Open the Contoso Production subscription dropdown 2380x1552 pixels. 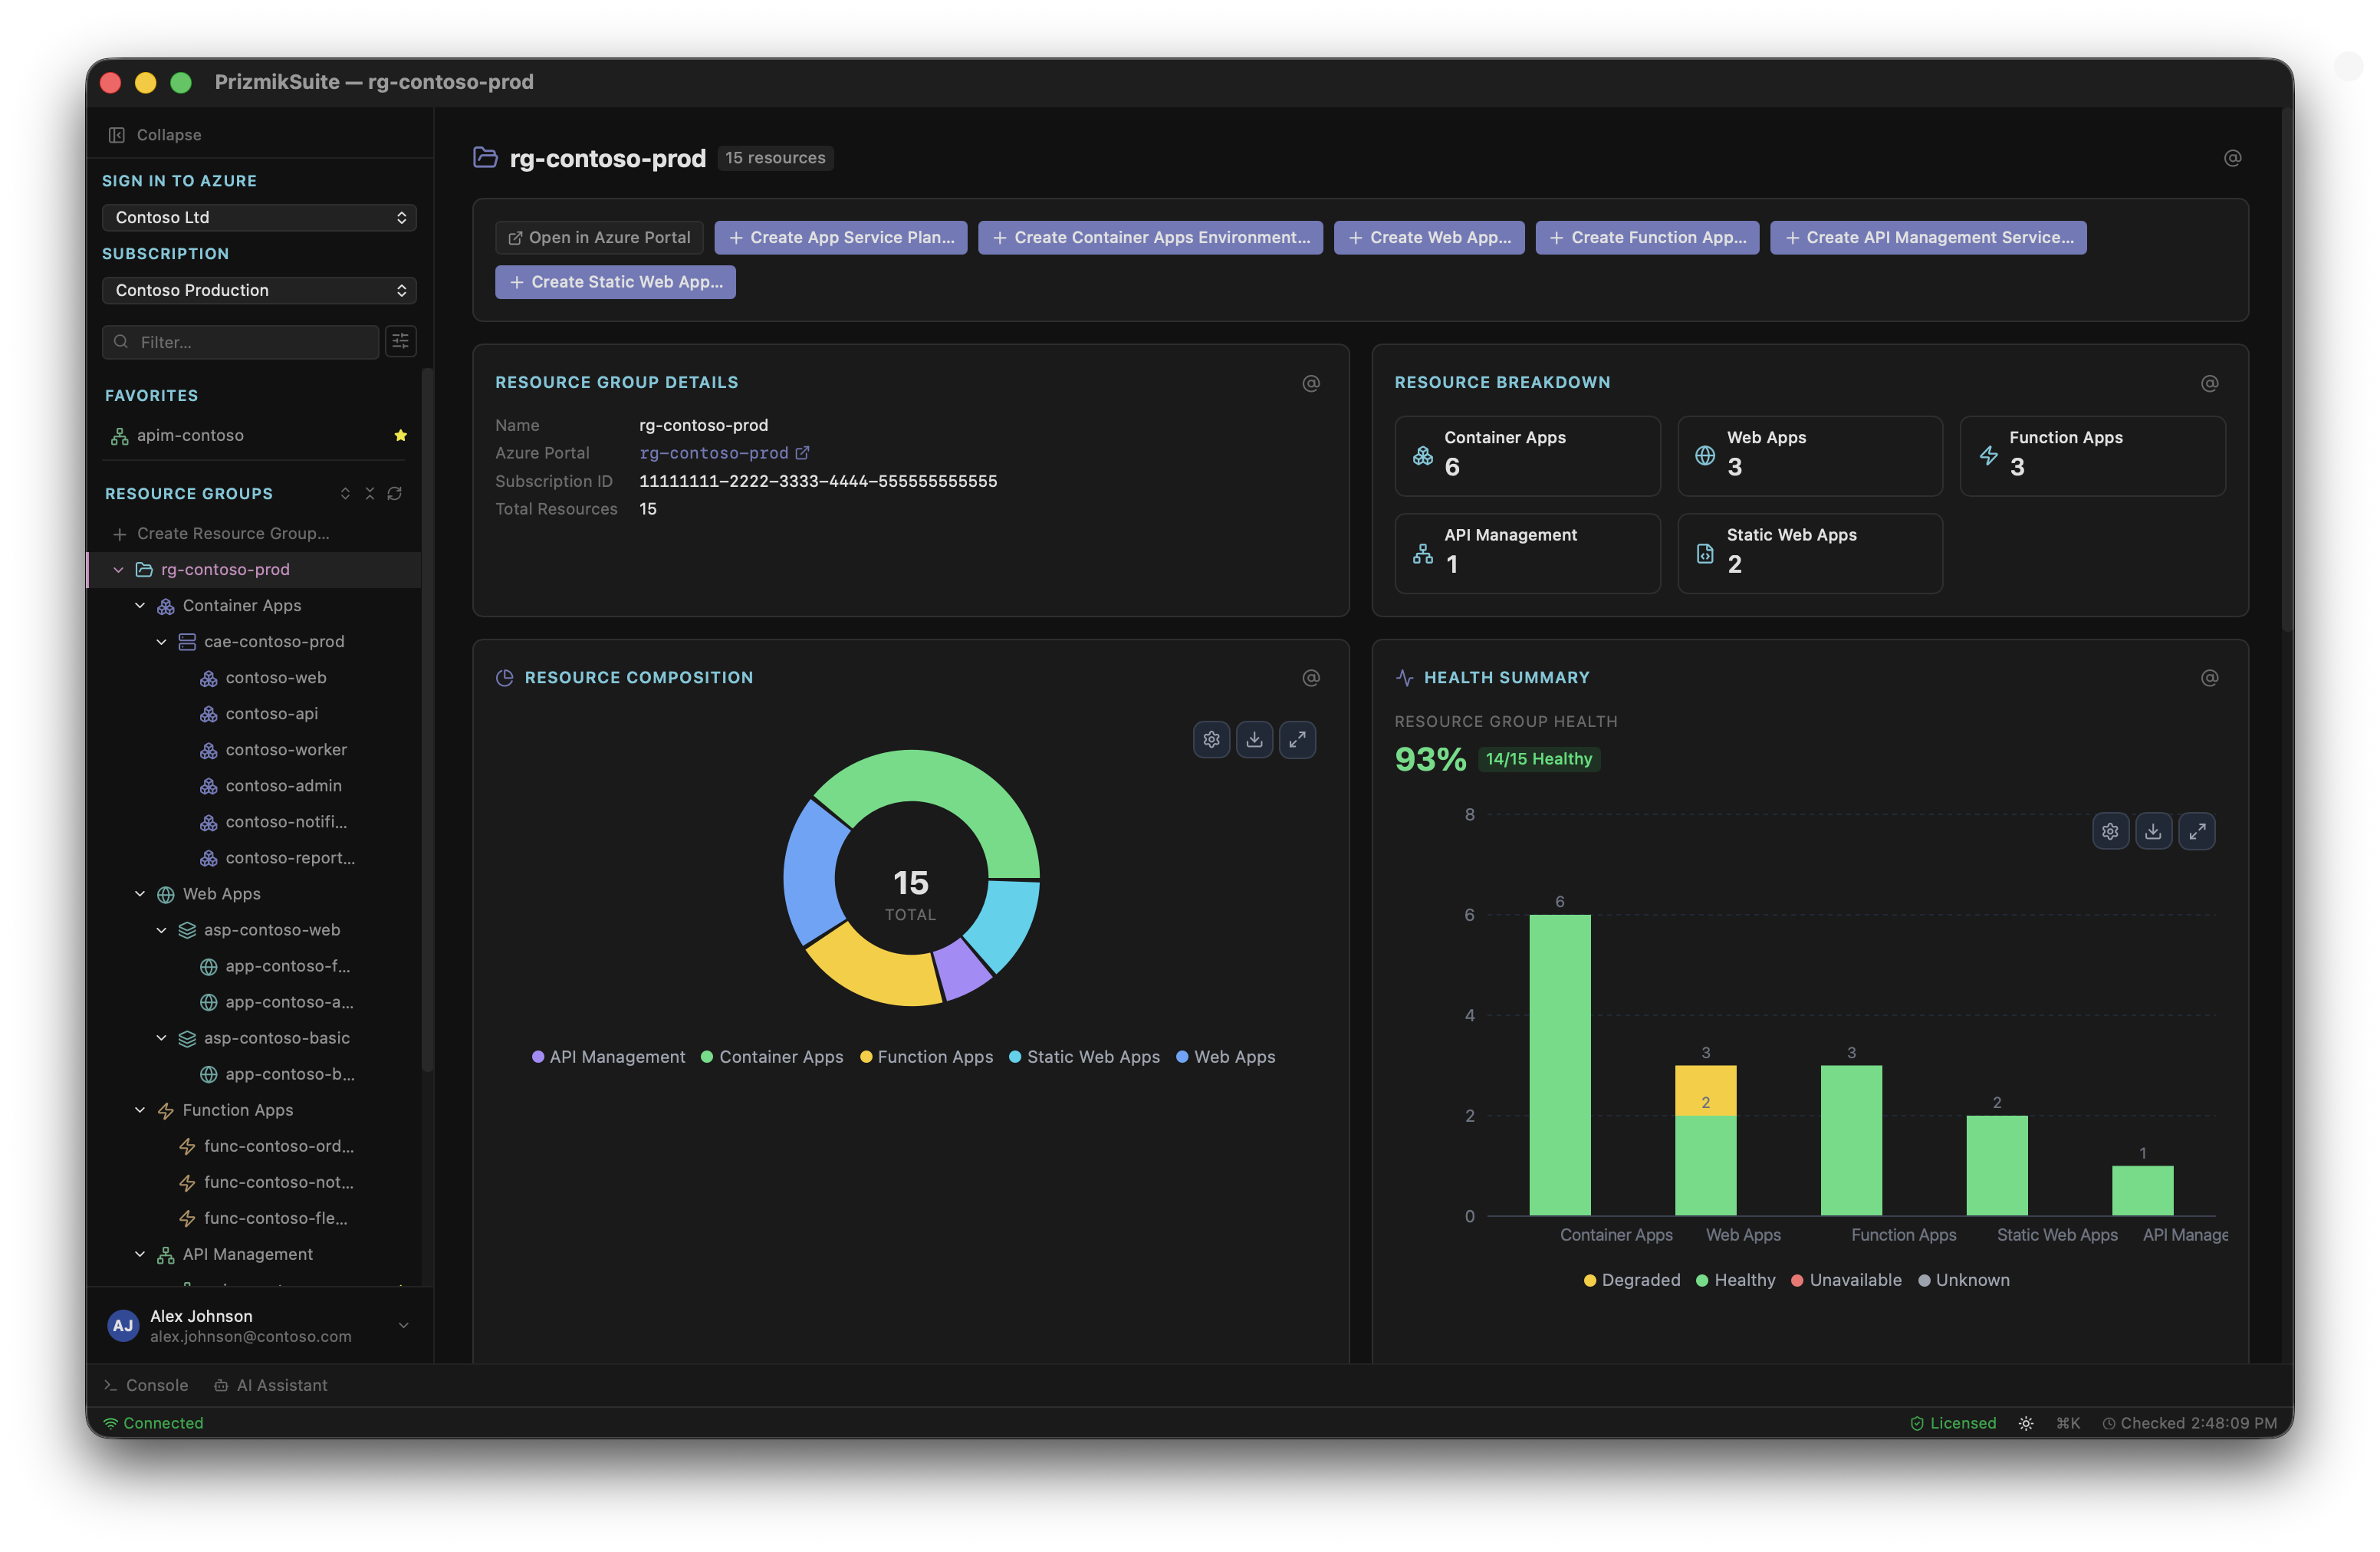coord(259,290)
